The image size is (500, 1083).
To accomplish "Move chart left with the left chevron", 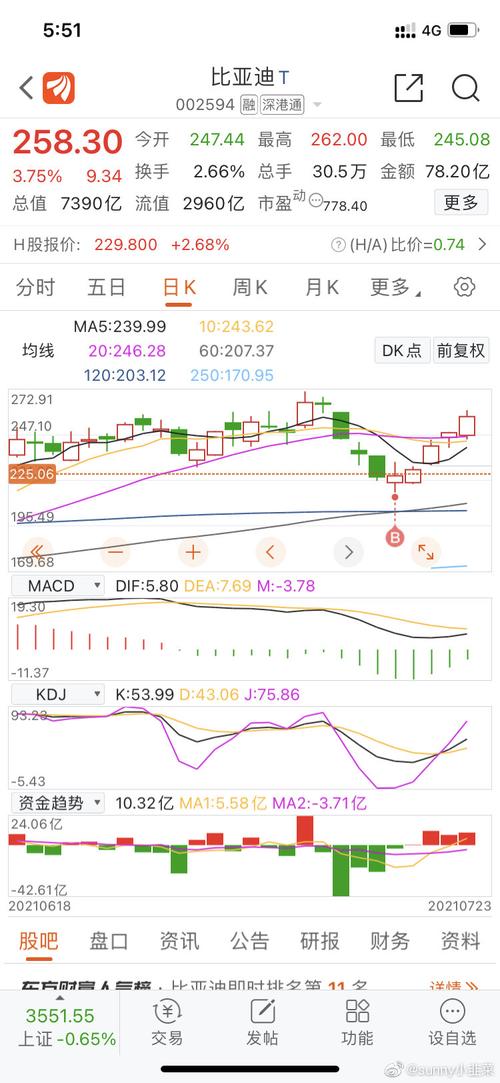I will [271, 552].
